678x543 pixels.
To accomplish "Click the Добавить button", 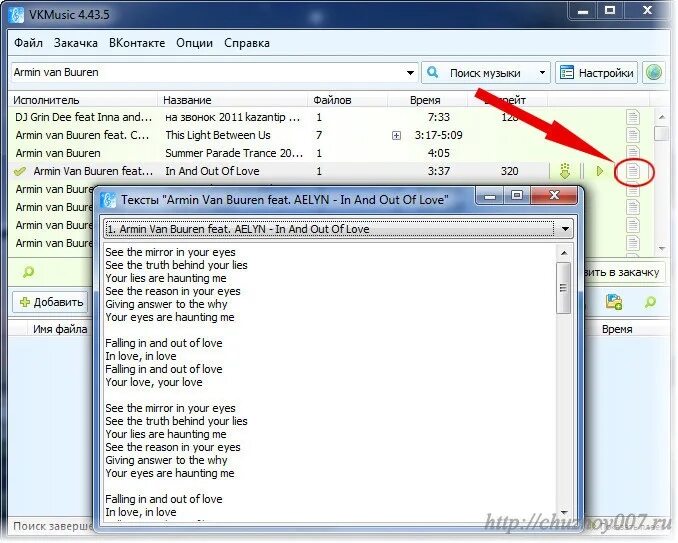I will [51, 302].
